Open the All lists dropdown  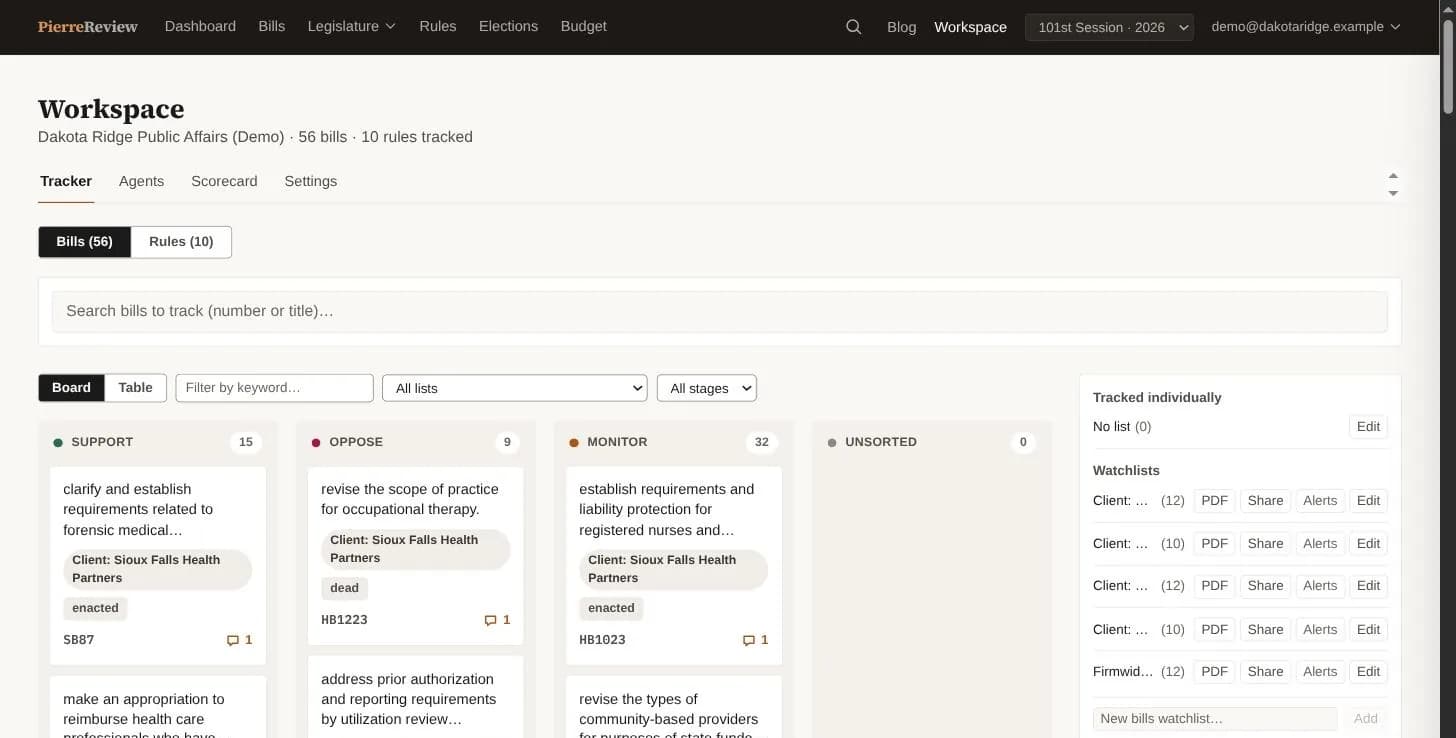pyautogui.click(x=515, y=388)
